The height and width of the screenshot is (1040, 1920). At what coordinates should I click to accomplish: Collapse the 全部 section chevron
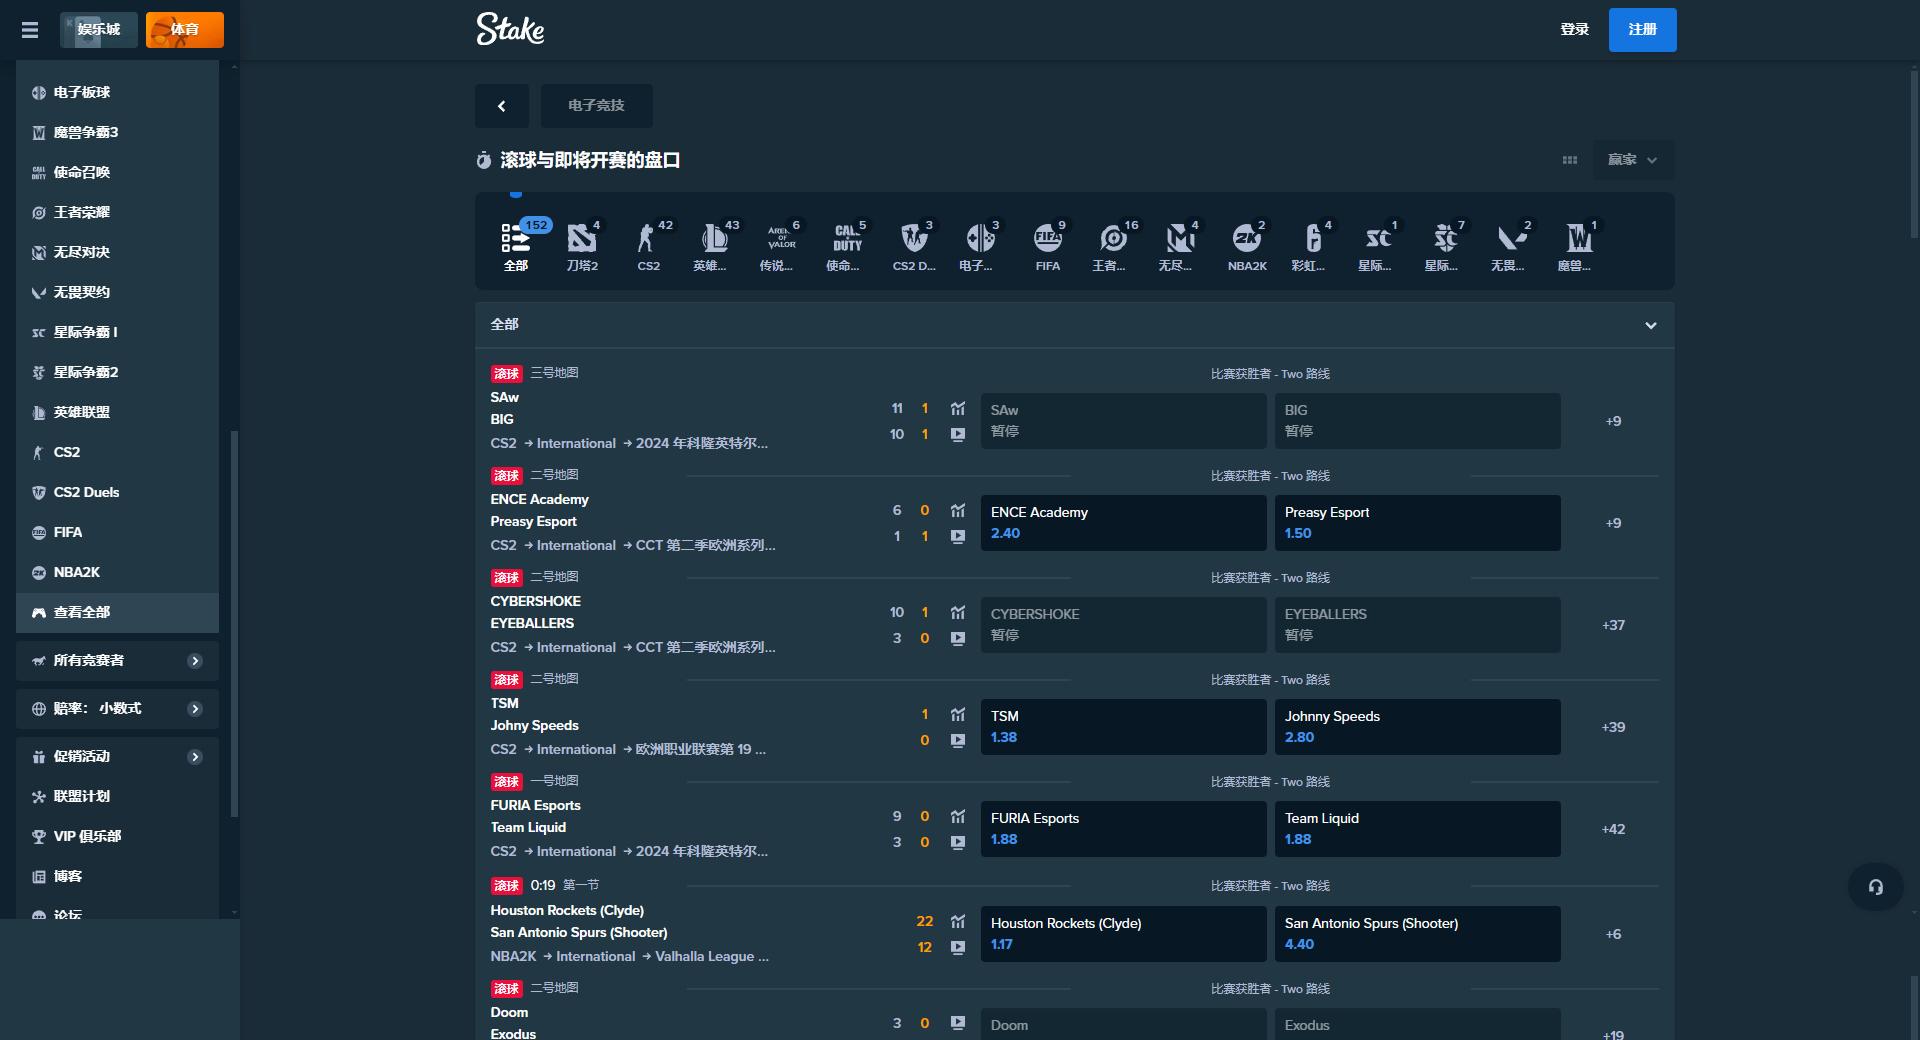[1651, 325]
